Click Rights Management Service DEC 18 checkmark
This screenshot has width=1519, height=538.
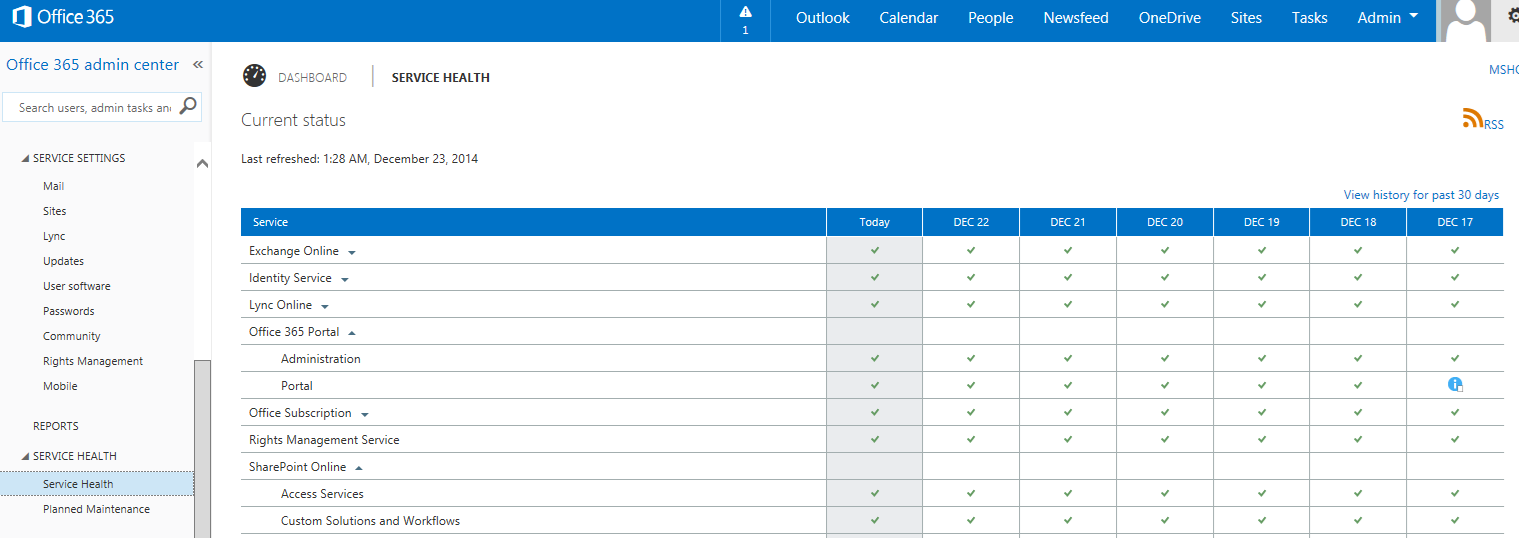pyautogui.click(x=1358, y=439)
